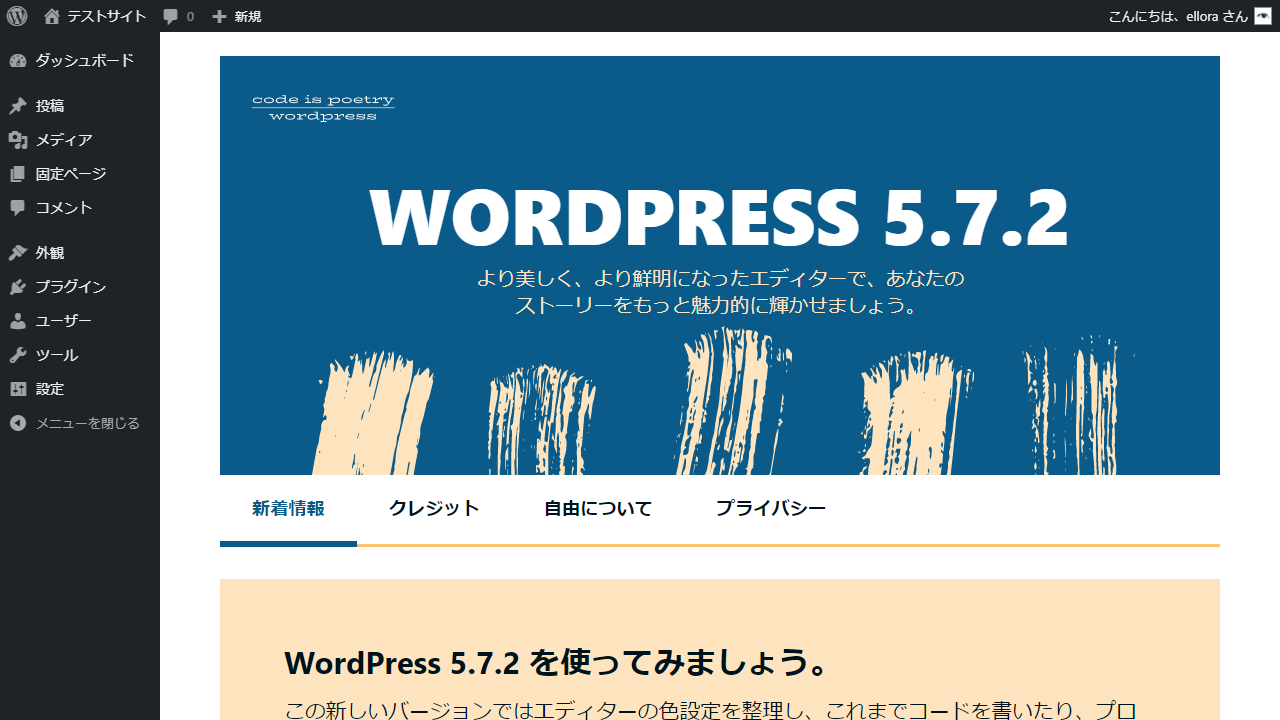This screenshot has height=720, width=1280.
Task: Open プラグイン menu label
Action: pyautogui.click(x=71, y=287)
